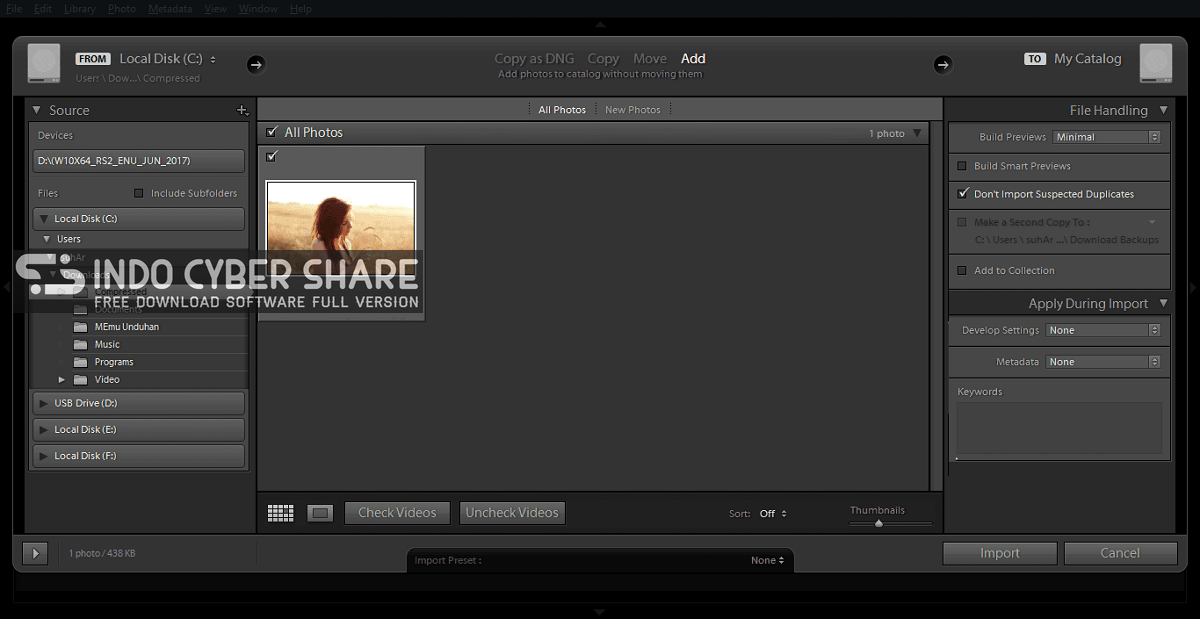1200x619 pixels.
Task: Collapse the Local Disk (C:) volume
Action: (x=42, y=218)
